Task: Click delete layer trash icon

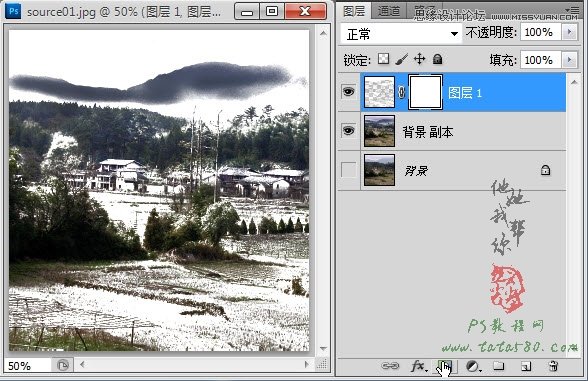Action: click(553, 366)
